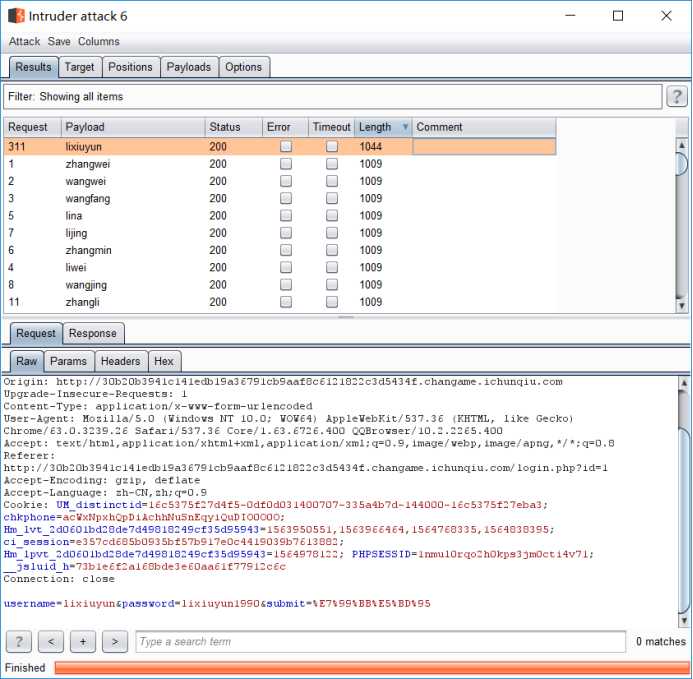Select the zhangli payload row
This screenshot has width=693, height=679.
tap(280, 302)
